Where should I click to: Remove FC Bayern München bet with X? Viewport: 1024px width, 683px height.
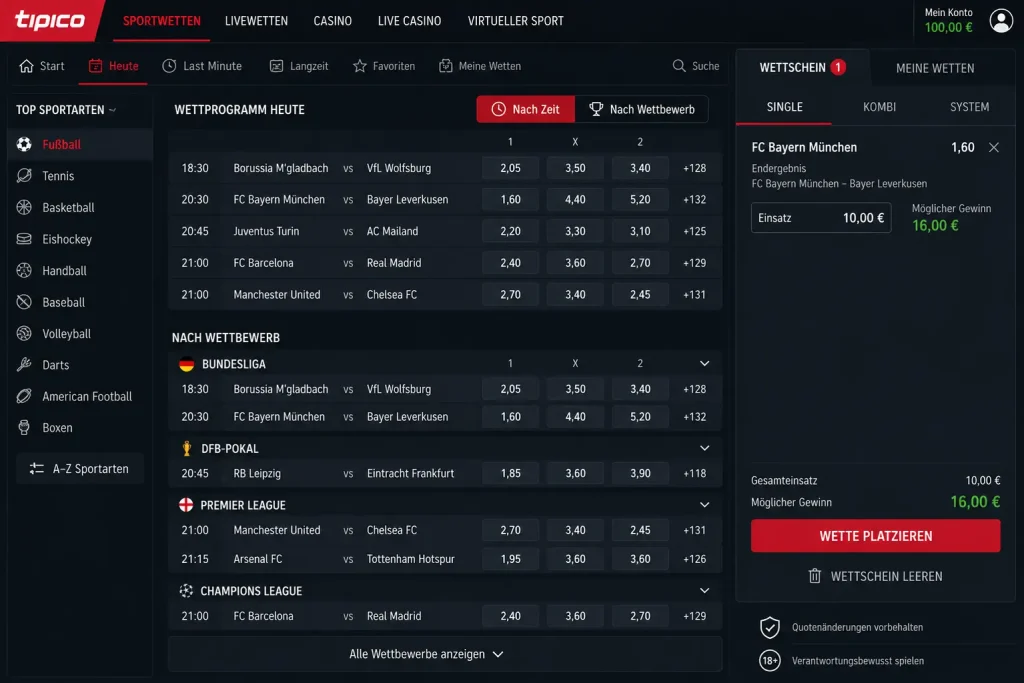(993, 148)
